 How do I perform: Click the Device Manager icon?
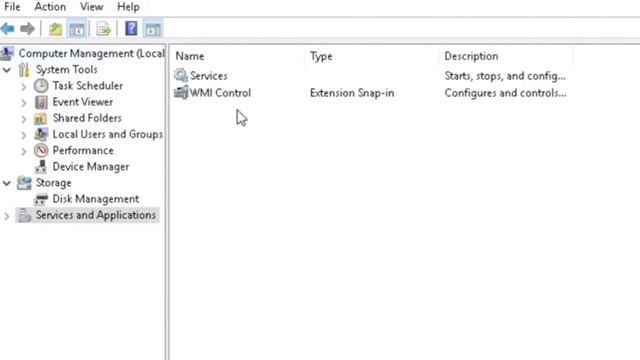tap(41, 167)
